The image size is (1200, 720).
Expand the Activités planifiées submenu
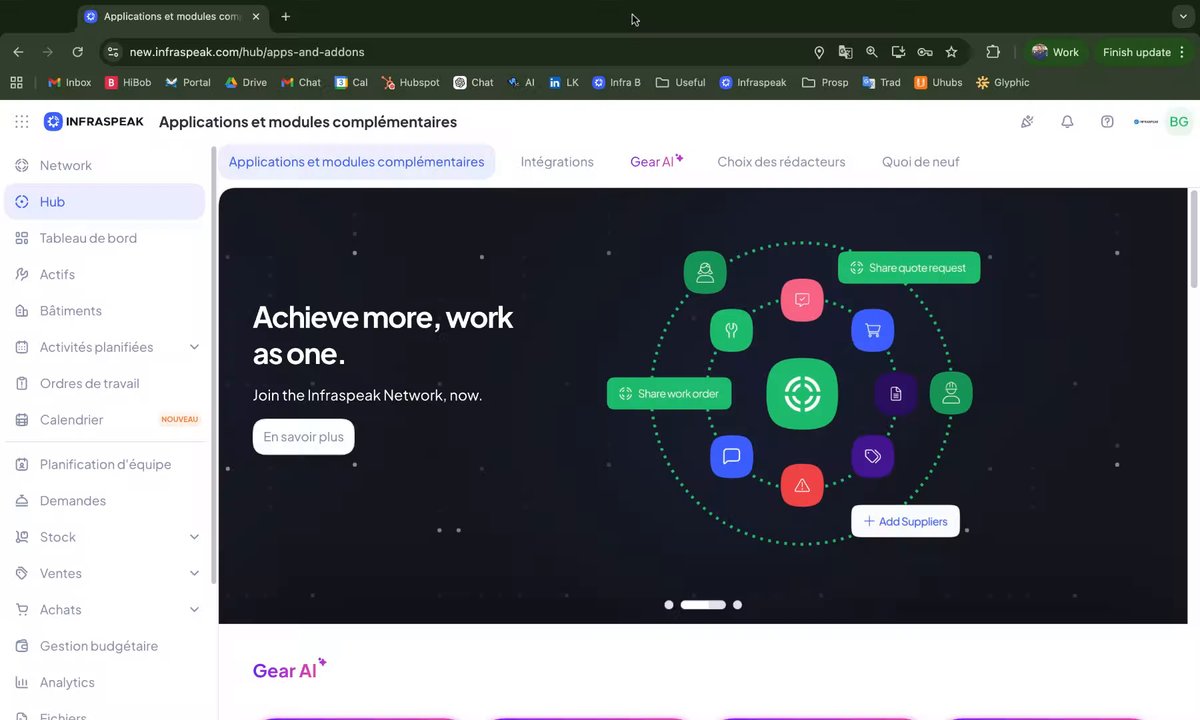(194, 347)
